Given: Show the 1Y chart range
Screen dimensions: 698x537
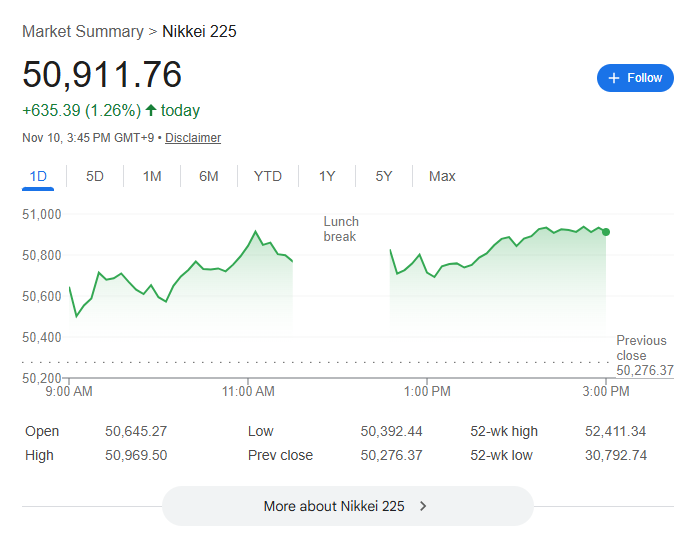Looking at the screenshot, I should [x=327, y=176].
